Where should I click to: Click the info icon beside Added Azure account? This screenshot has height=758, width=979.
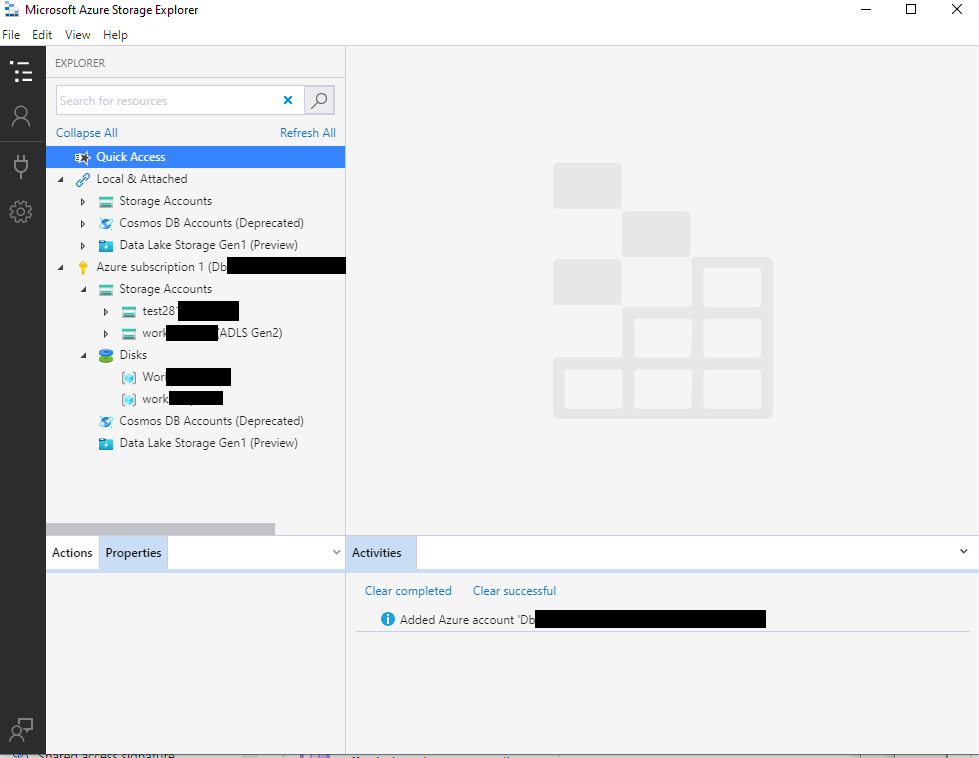click(388, 620)
